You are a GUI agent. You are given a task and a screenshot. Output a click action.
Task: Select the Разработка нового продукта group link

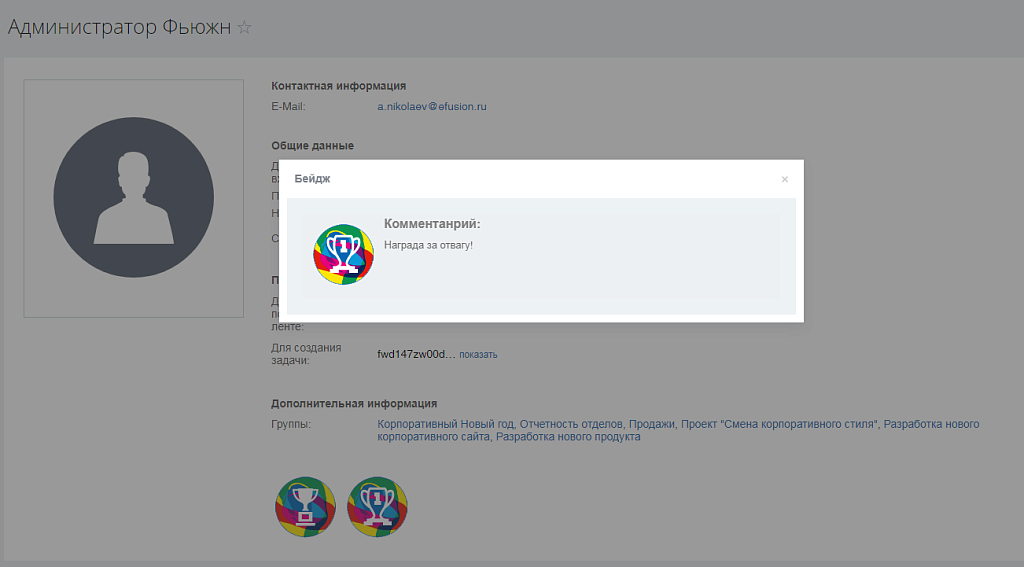coord(568,437)
